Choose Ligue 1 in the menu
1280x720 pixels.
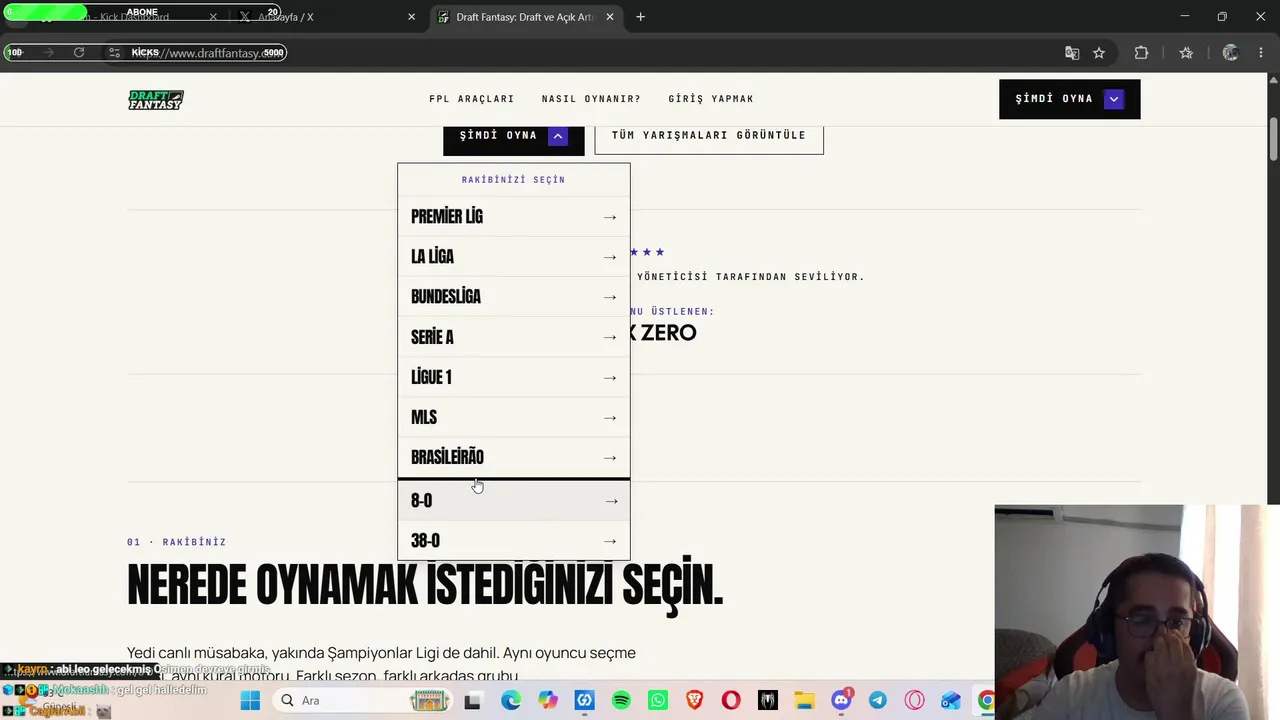point(514,377)
